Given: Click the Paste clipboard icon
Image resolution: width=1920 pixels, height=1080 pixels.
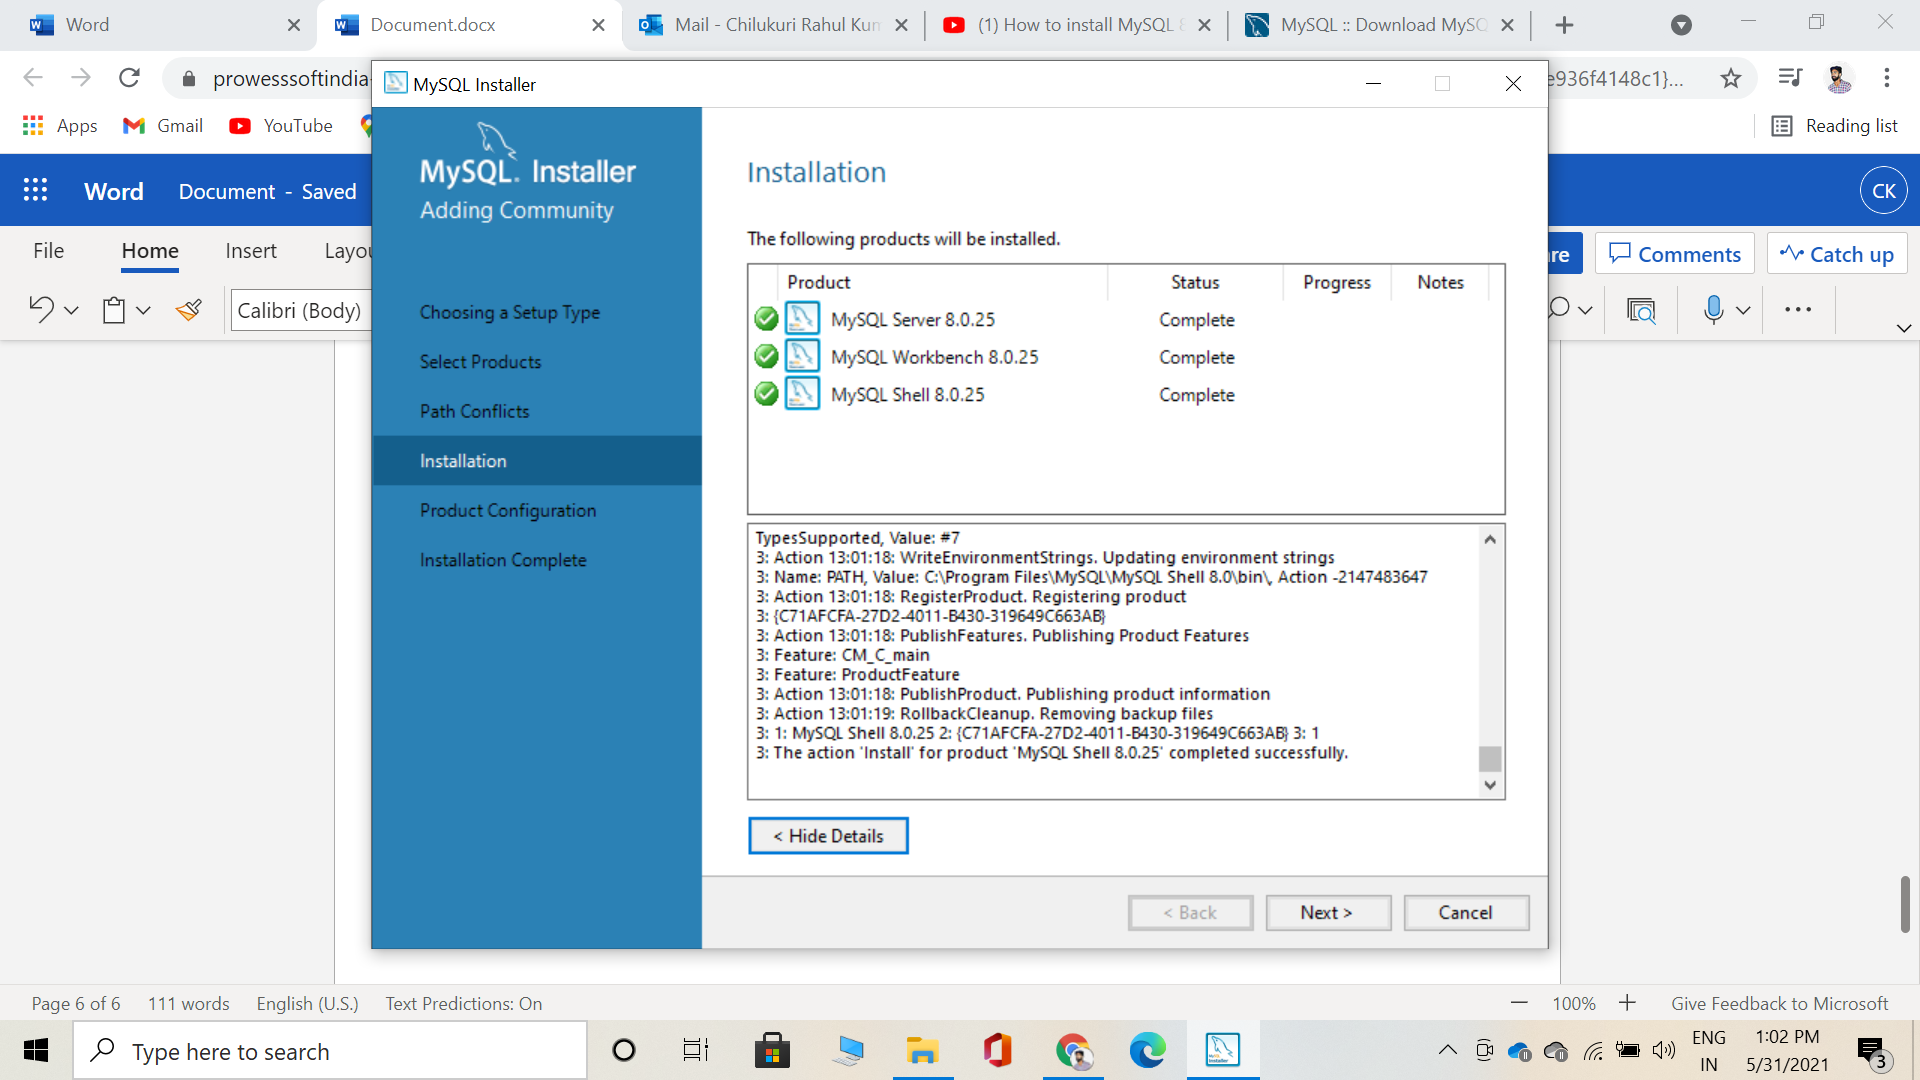Looking at the screenshot, I should click(x=114, y=310).
